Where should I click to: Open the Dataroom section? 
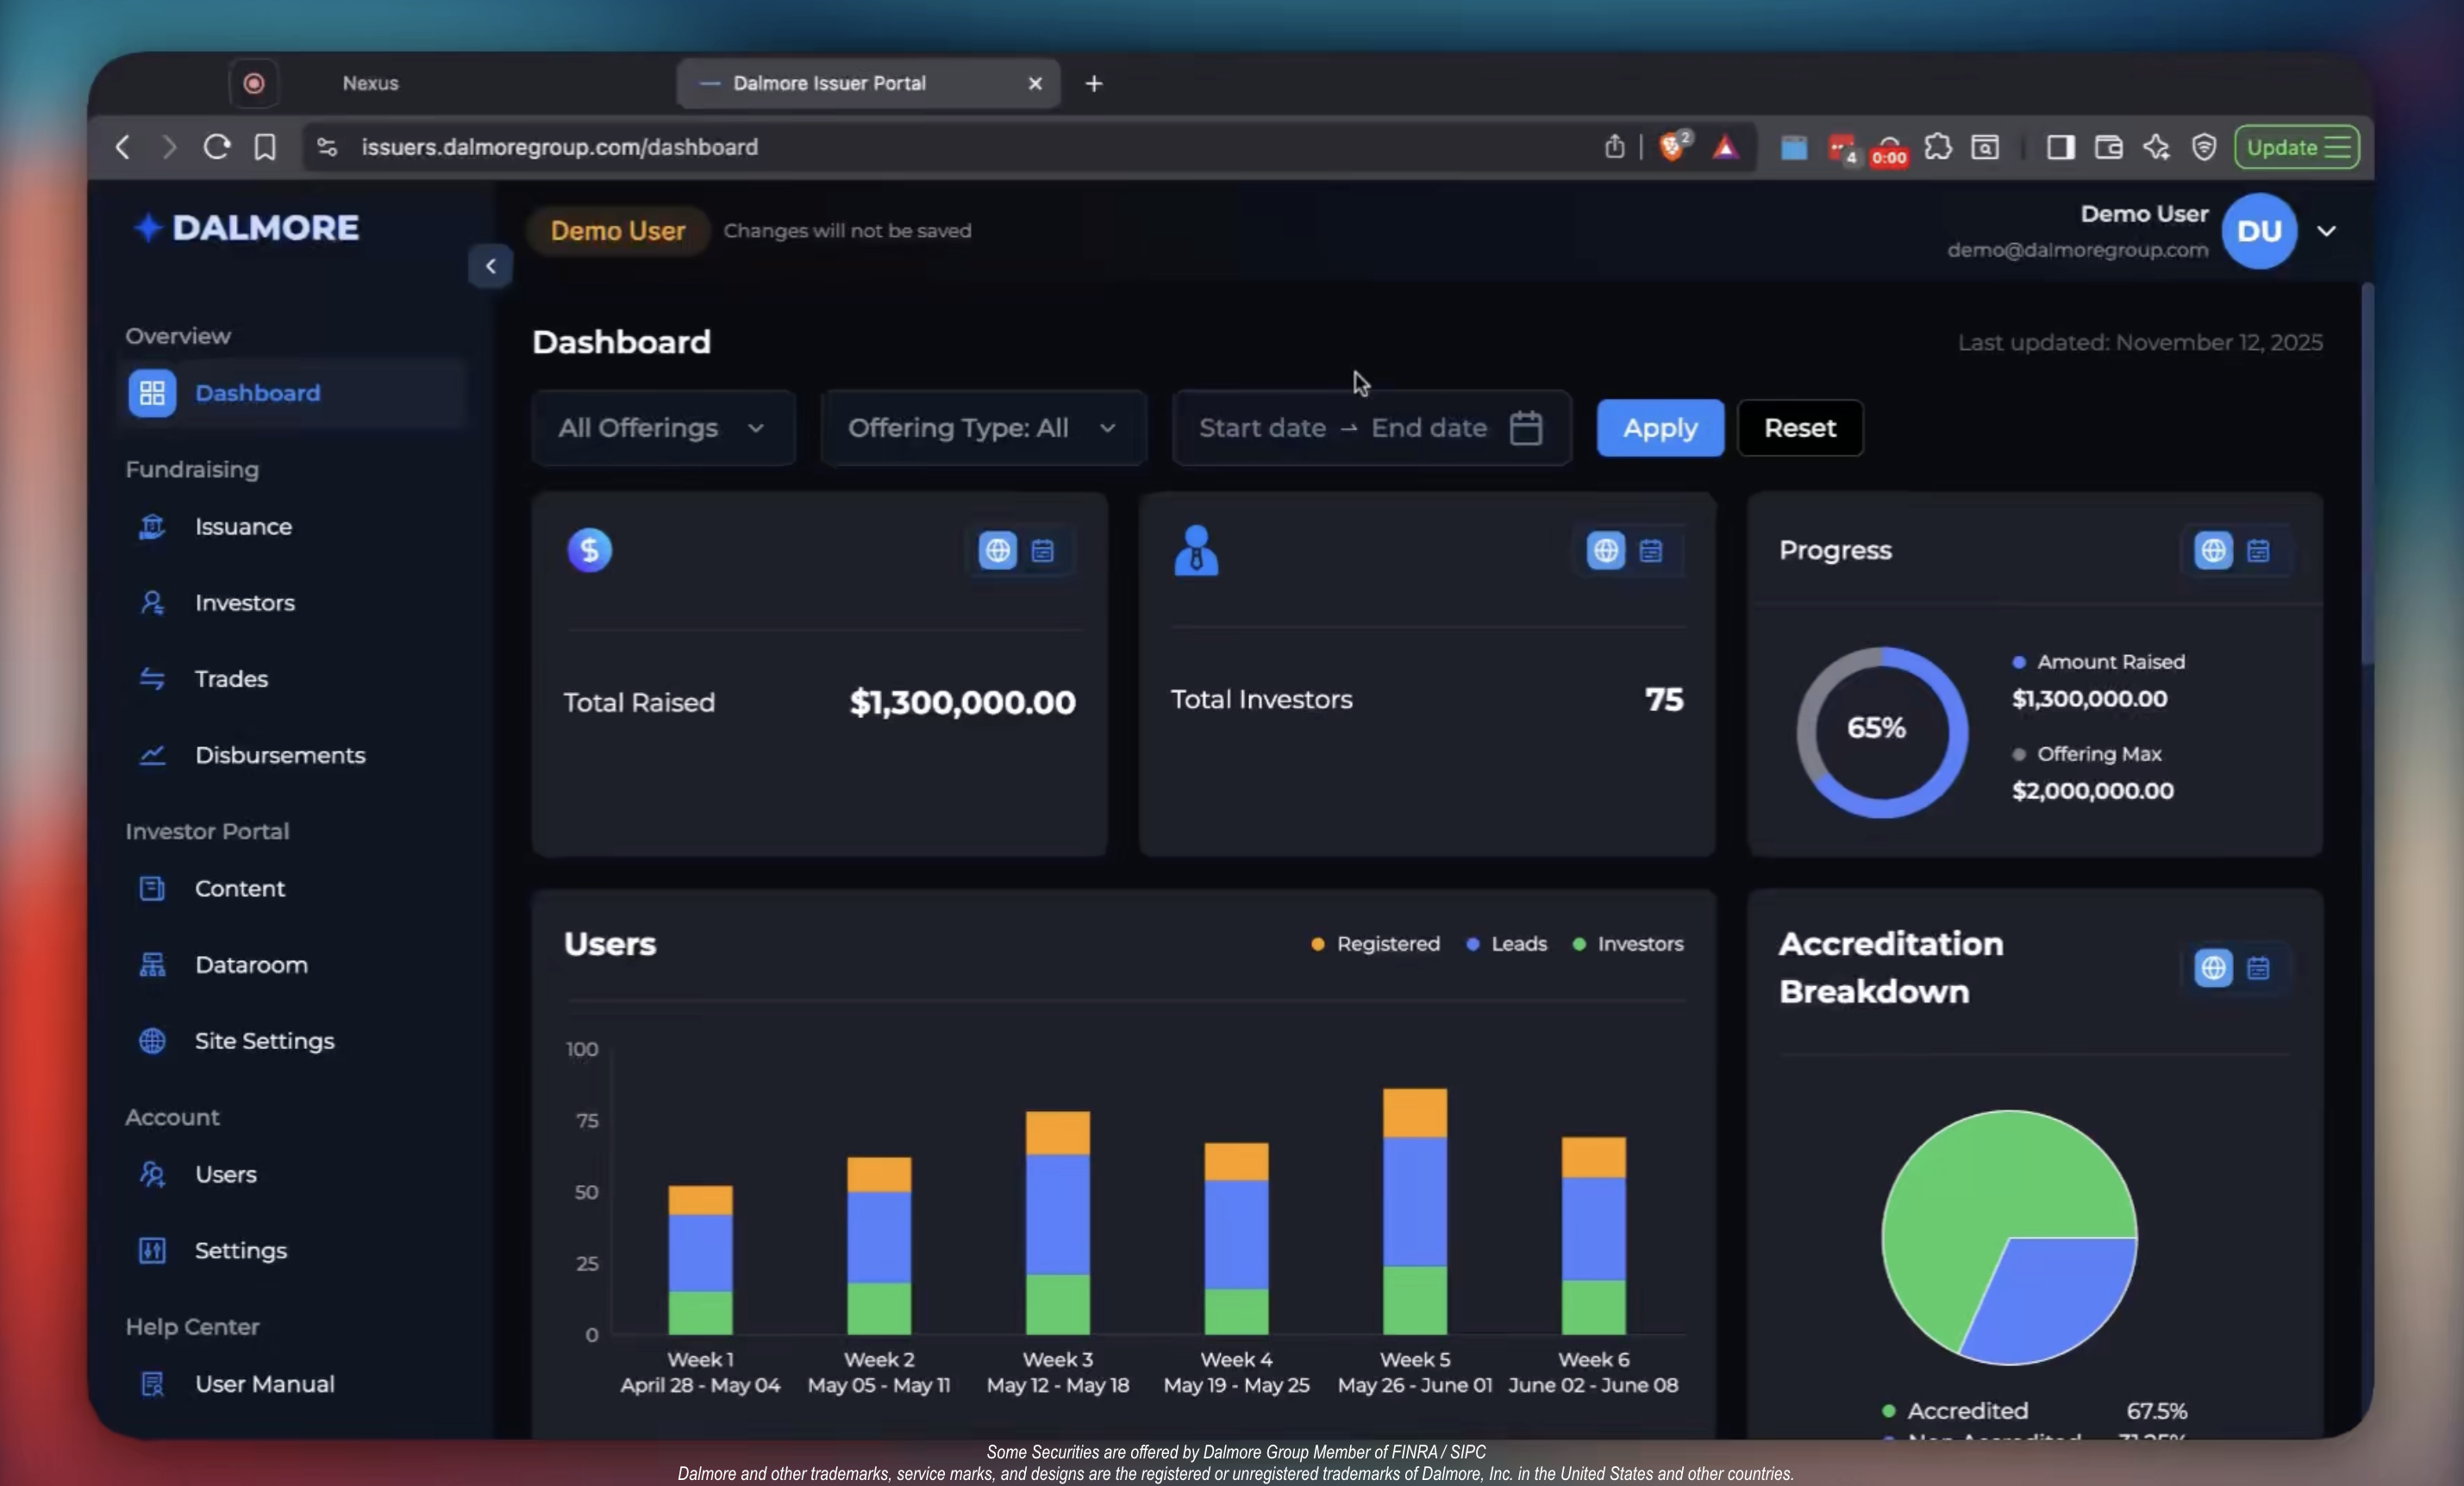[250, 965]
